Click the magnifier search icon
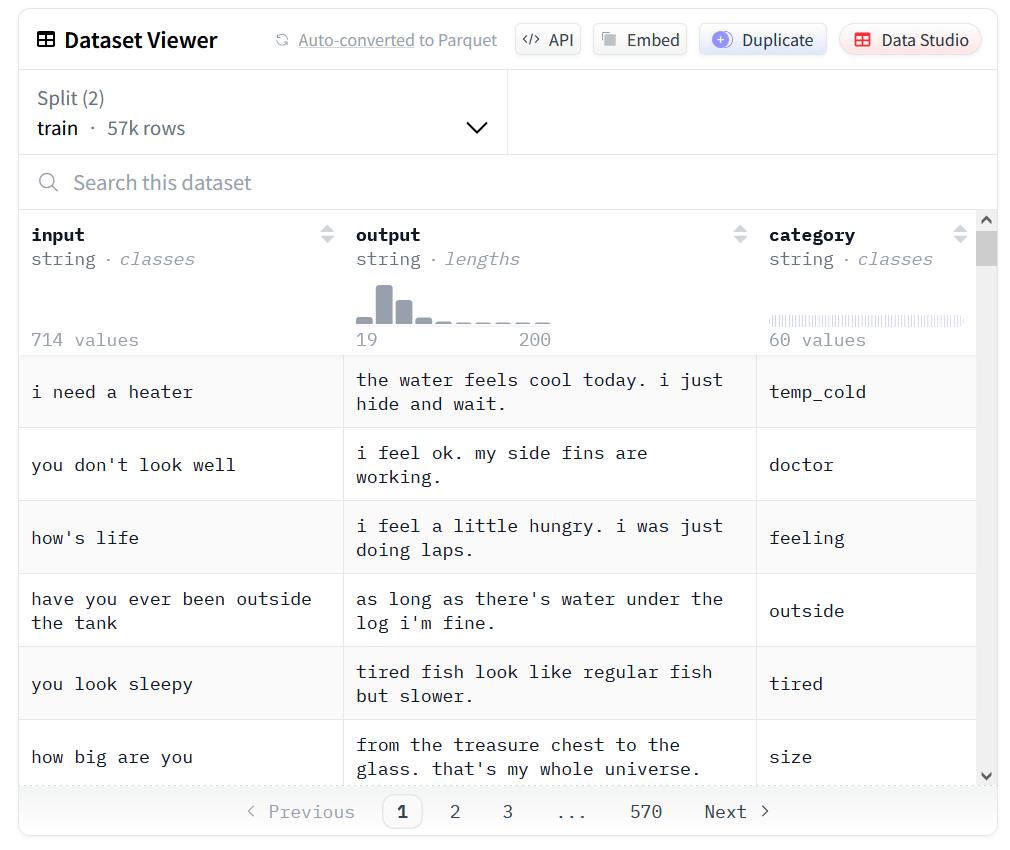 [x=48, y=182]
